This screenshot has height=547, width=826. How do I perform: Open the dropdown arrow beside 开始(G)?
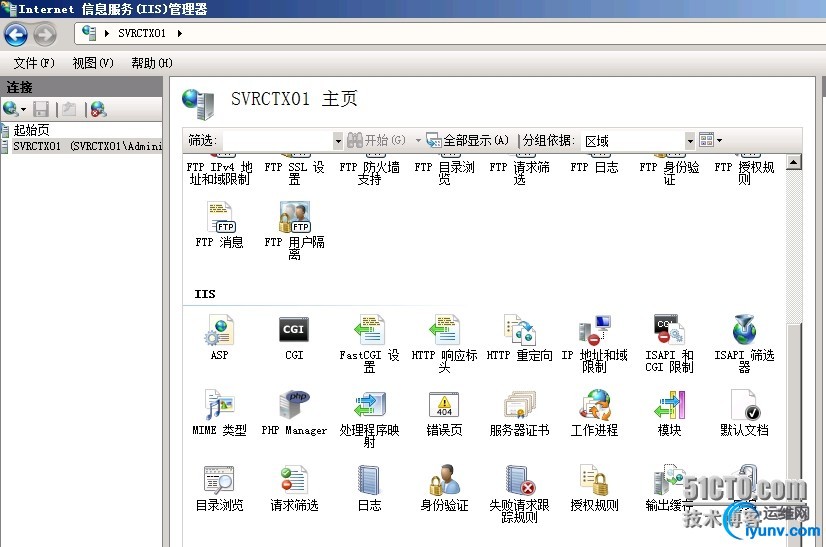tap(418, 141)
